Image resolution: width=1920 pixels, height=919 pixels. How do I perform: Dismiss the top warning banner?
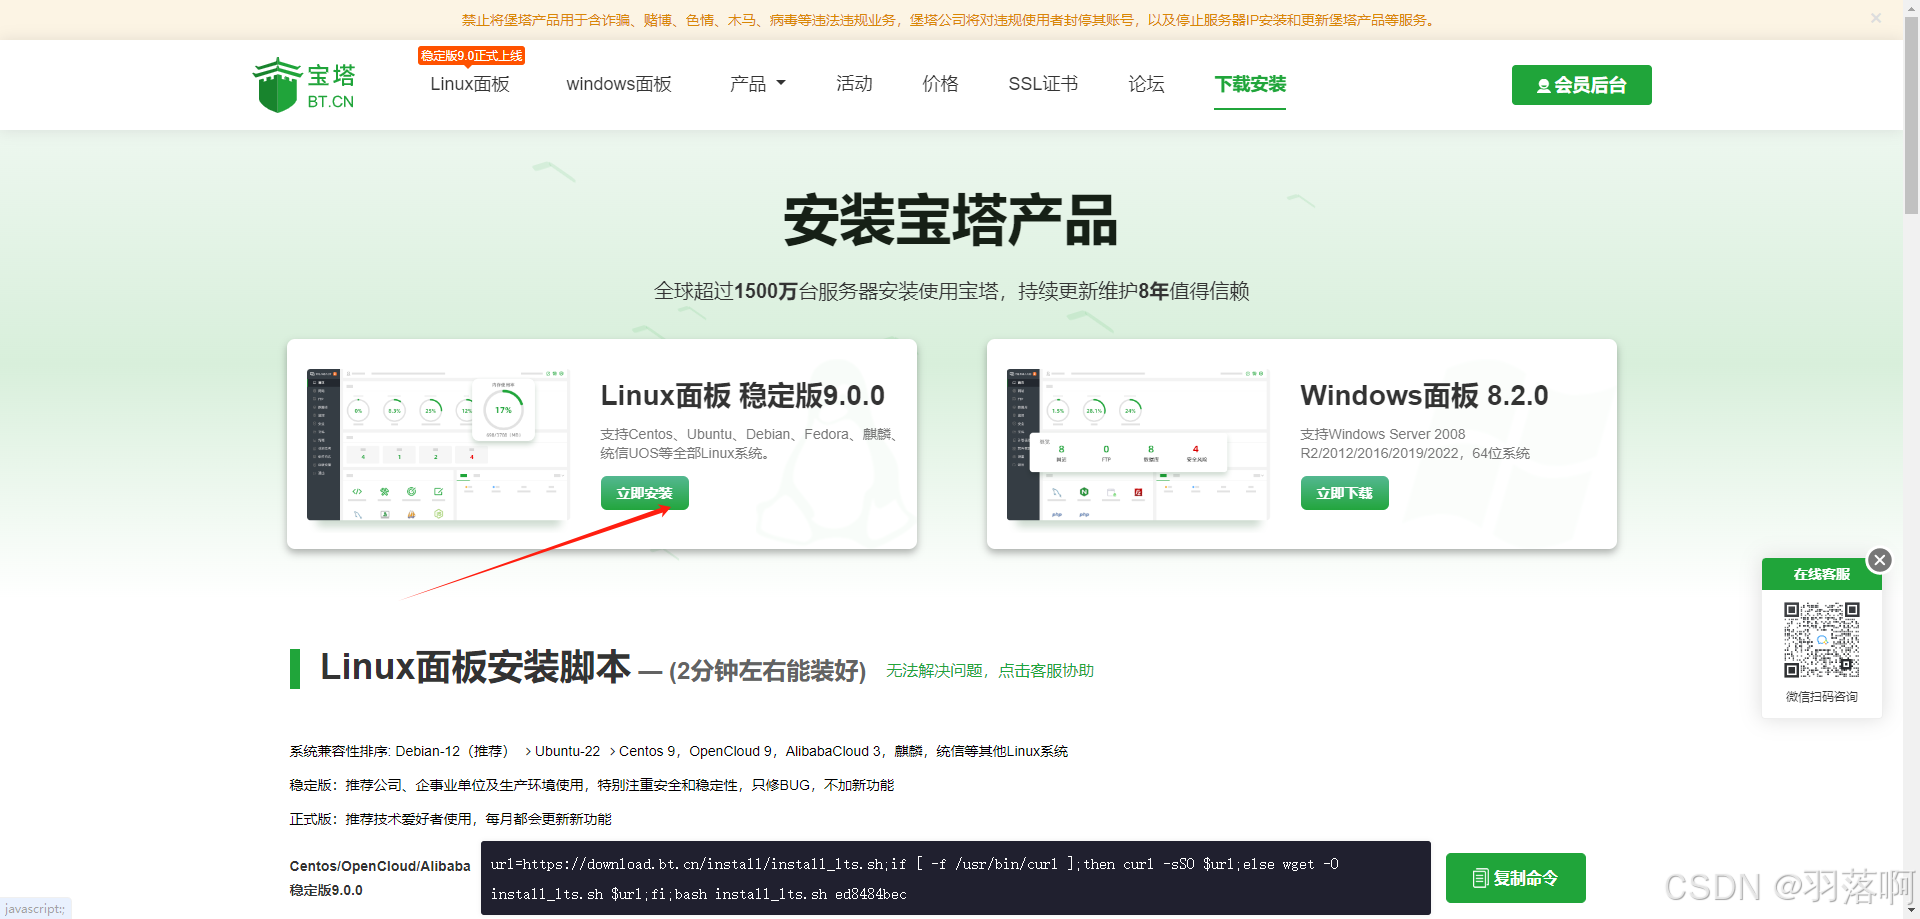point(1876,18)
